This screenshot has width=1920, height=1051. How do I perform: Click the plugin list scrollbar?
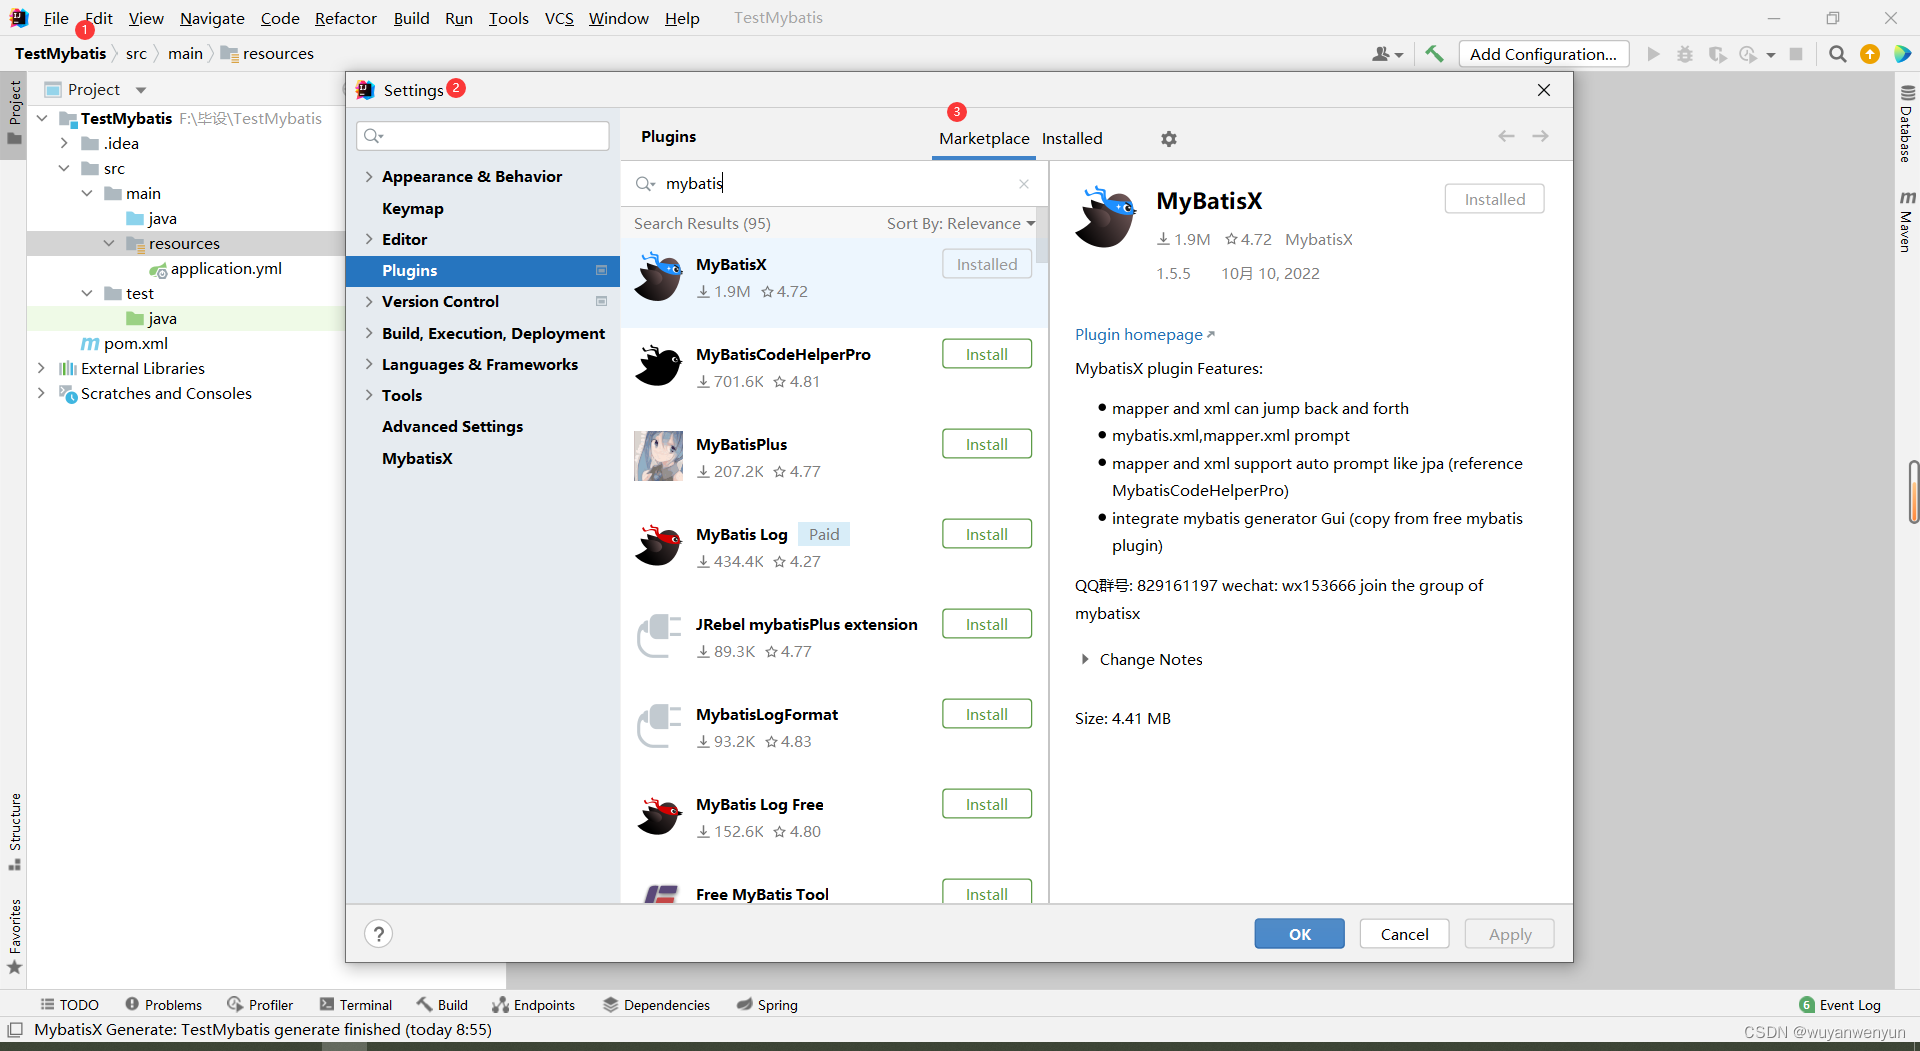click(1042, 236)
